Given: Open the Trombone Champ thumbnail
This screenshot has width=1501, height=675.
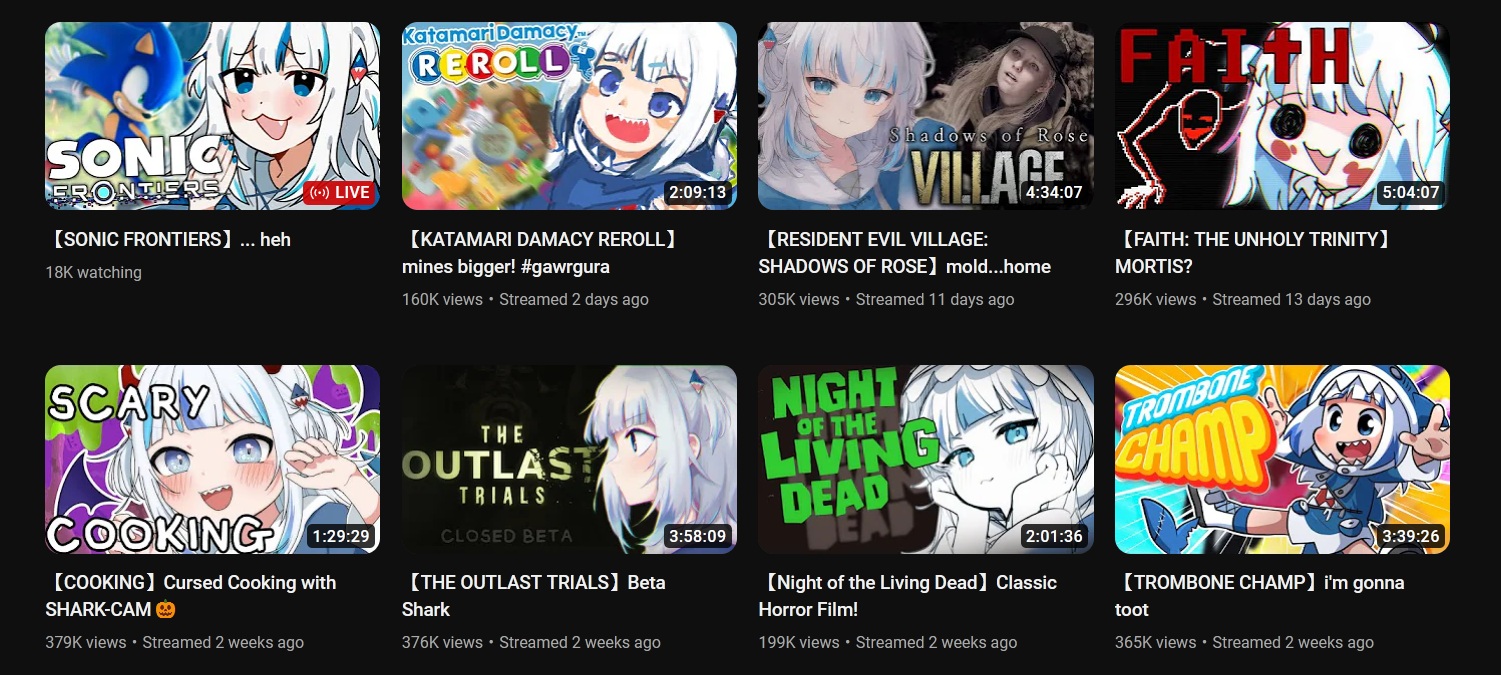Looking at the screenshot, I should tap(1282, 459).
